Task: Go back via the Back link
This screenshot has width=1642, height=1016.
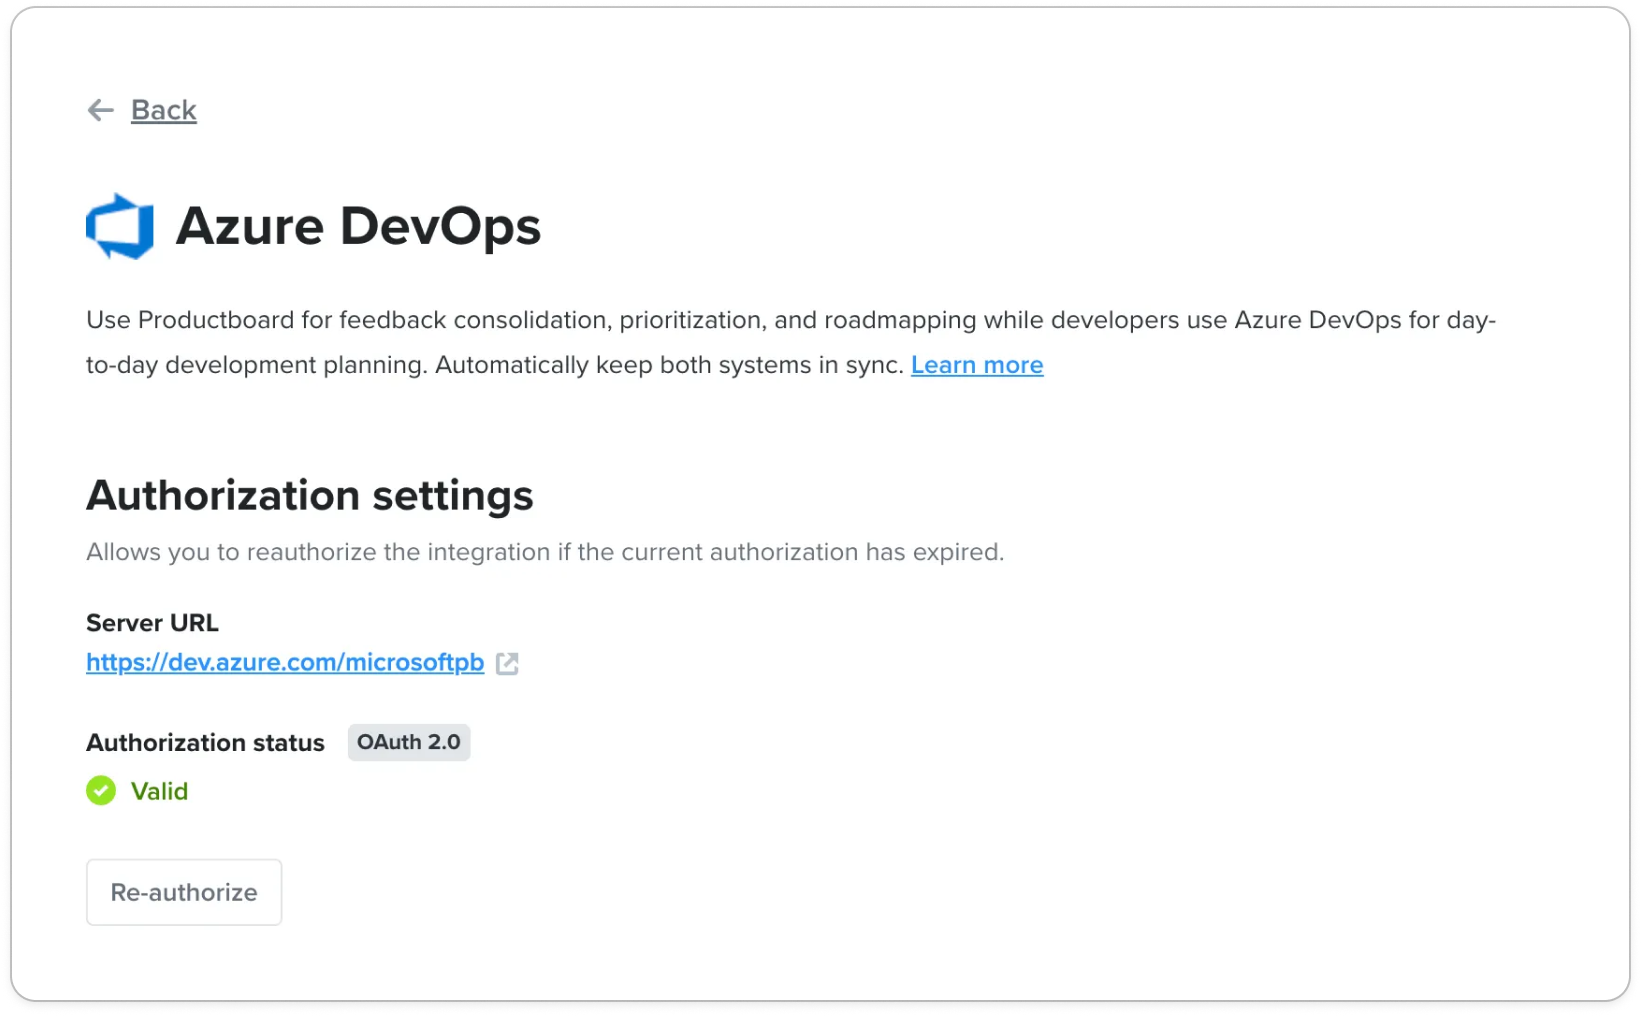Action: coord(164,110)
